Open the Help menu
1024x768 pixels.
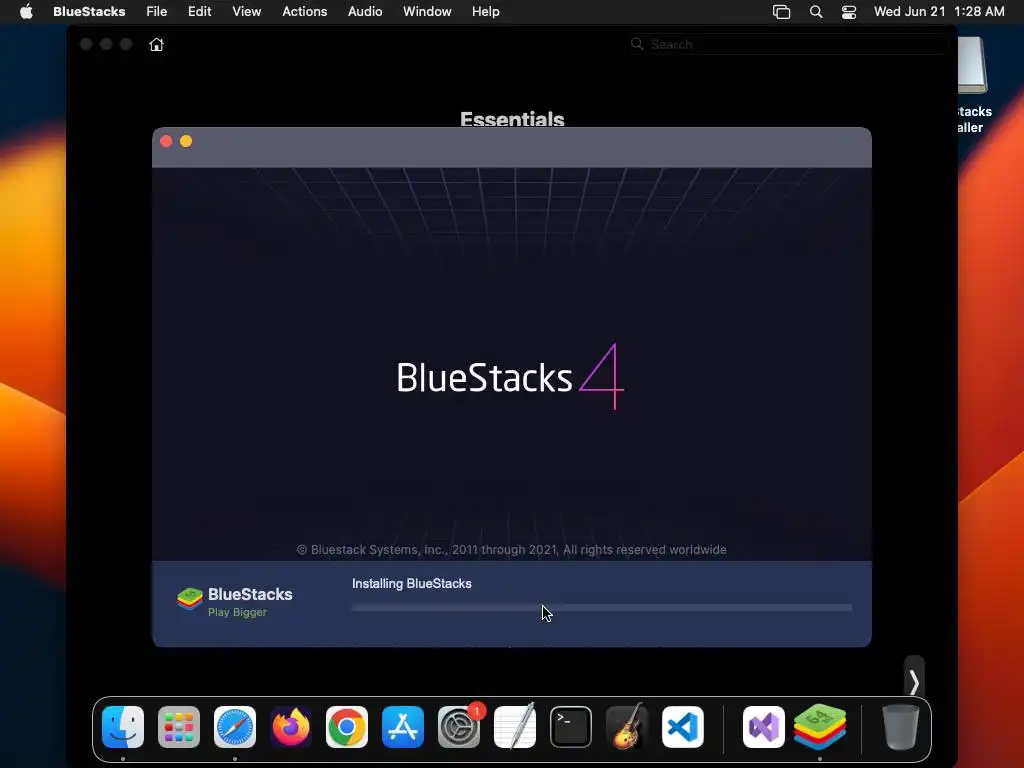pos(485,11)
